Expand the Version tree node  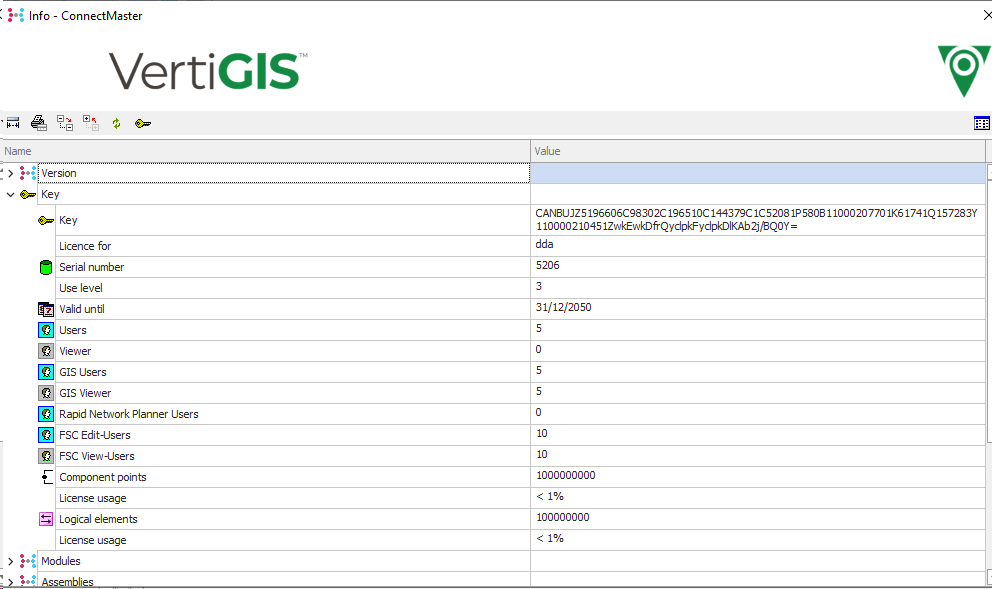point(11,173)
